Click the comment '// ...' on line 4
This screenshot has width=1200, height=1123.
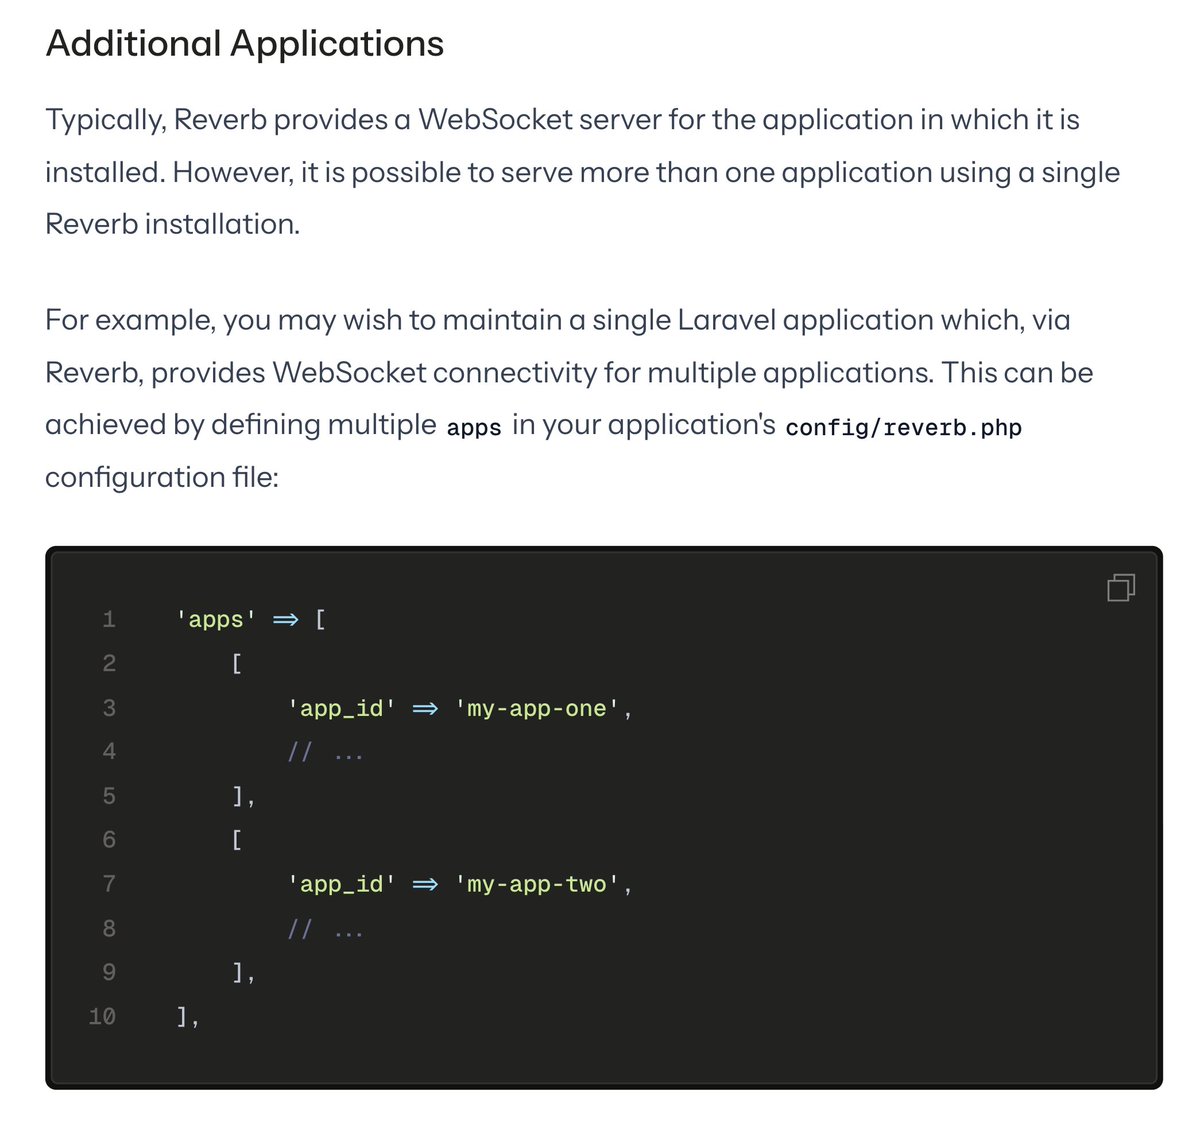(x=326, y=752)
